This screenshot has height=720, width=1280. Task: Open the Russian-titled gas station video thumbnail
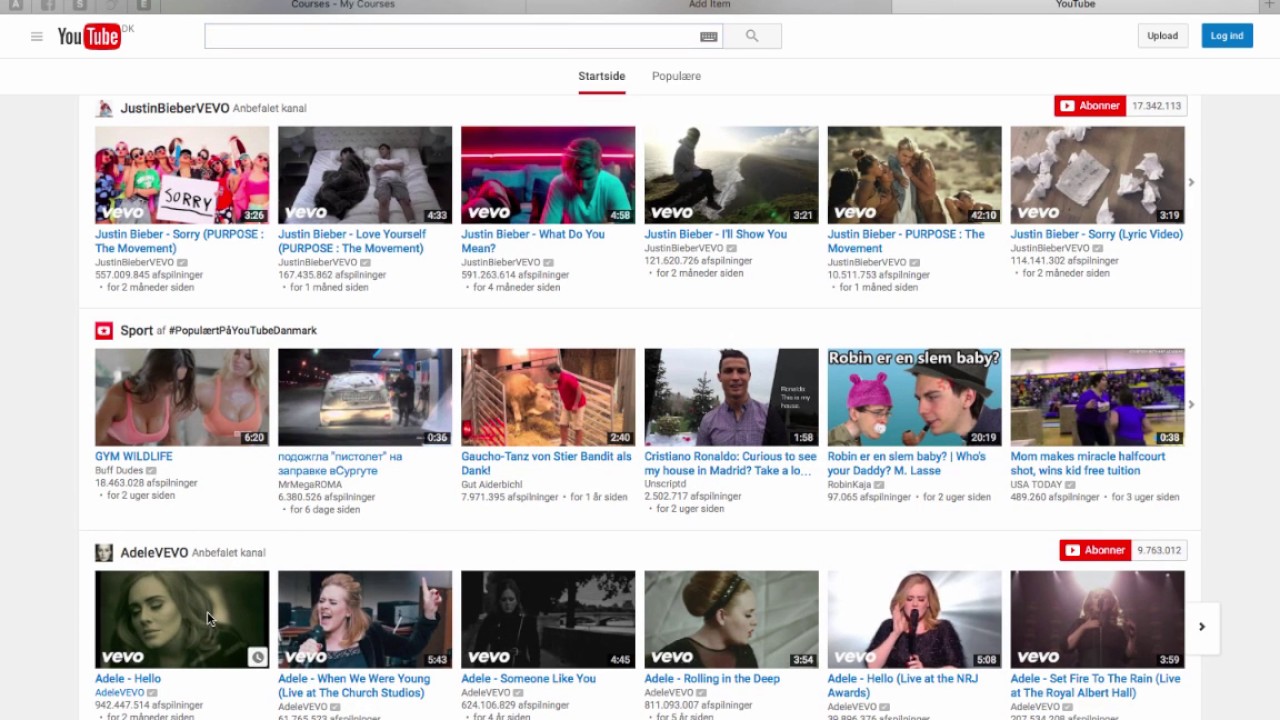(x=365, y=397)
